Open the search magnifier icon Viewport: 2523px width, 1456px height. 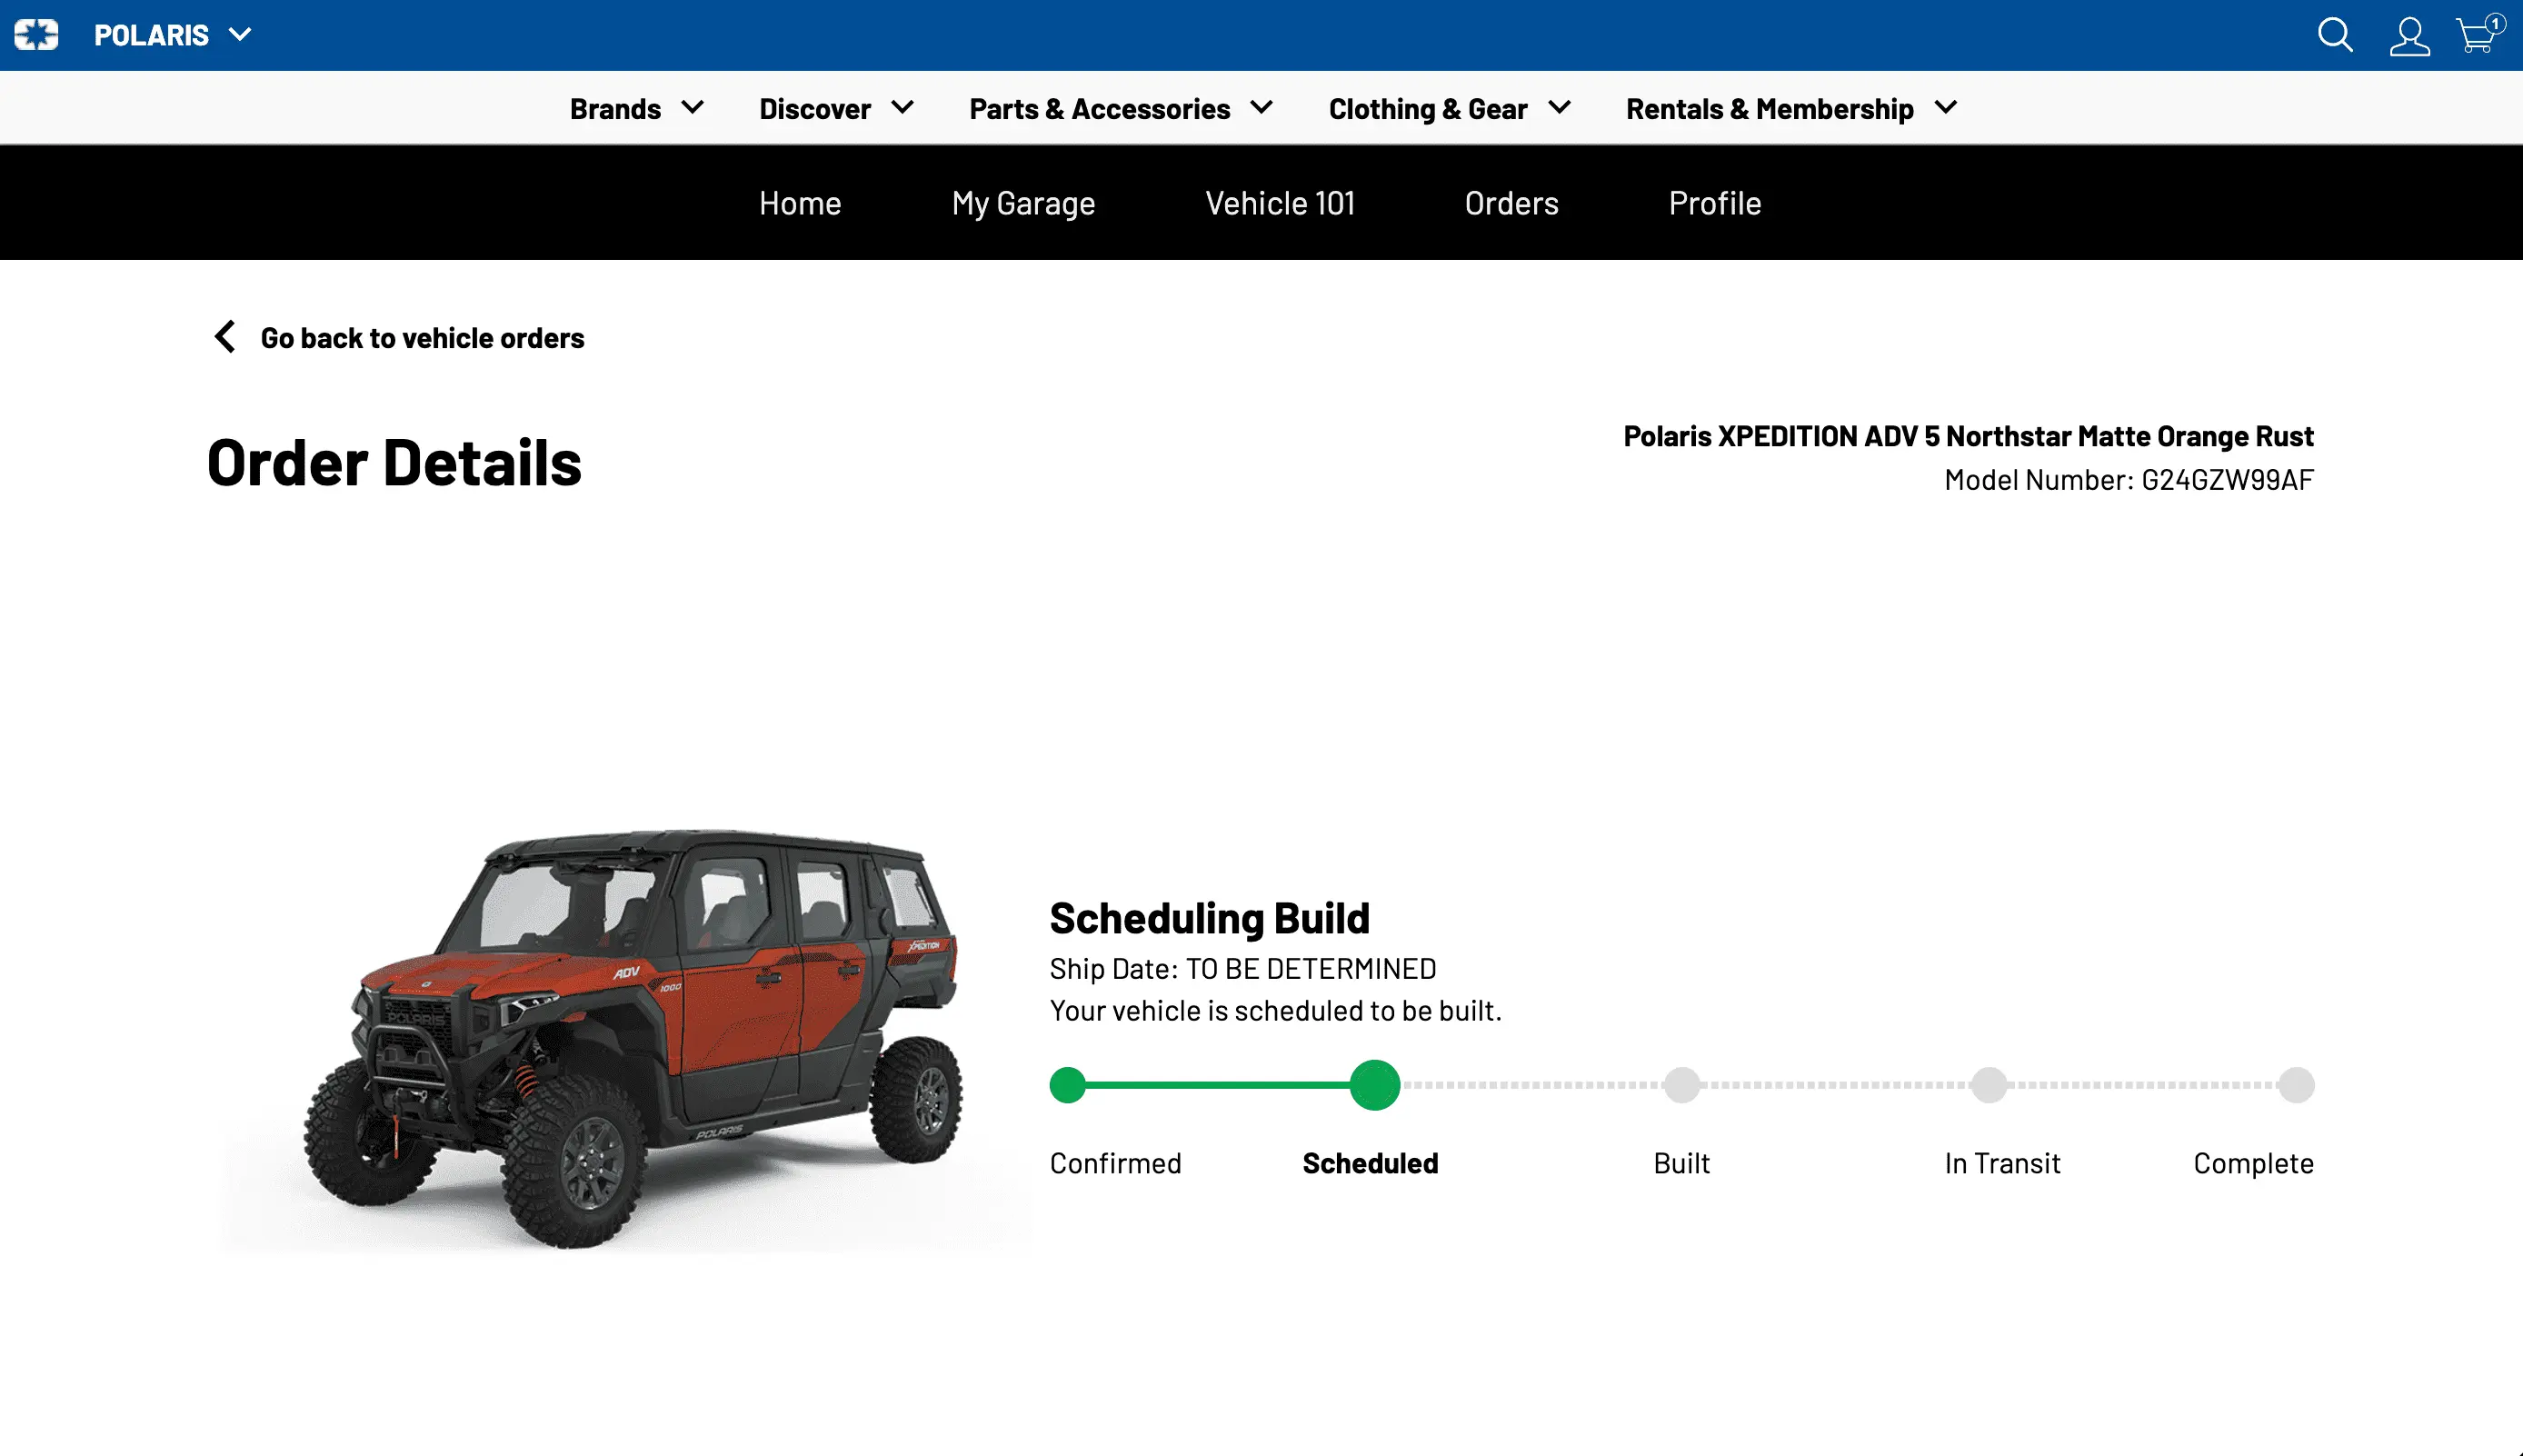tap(2334, 35)
